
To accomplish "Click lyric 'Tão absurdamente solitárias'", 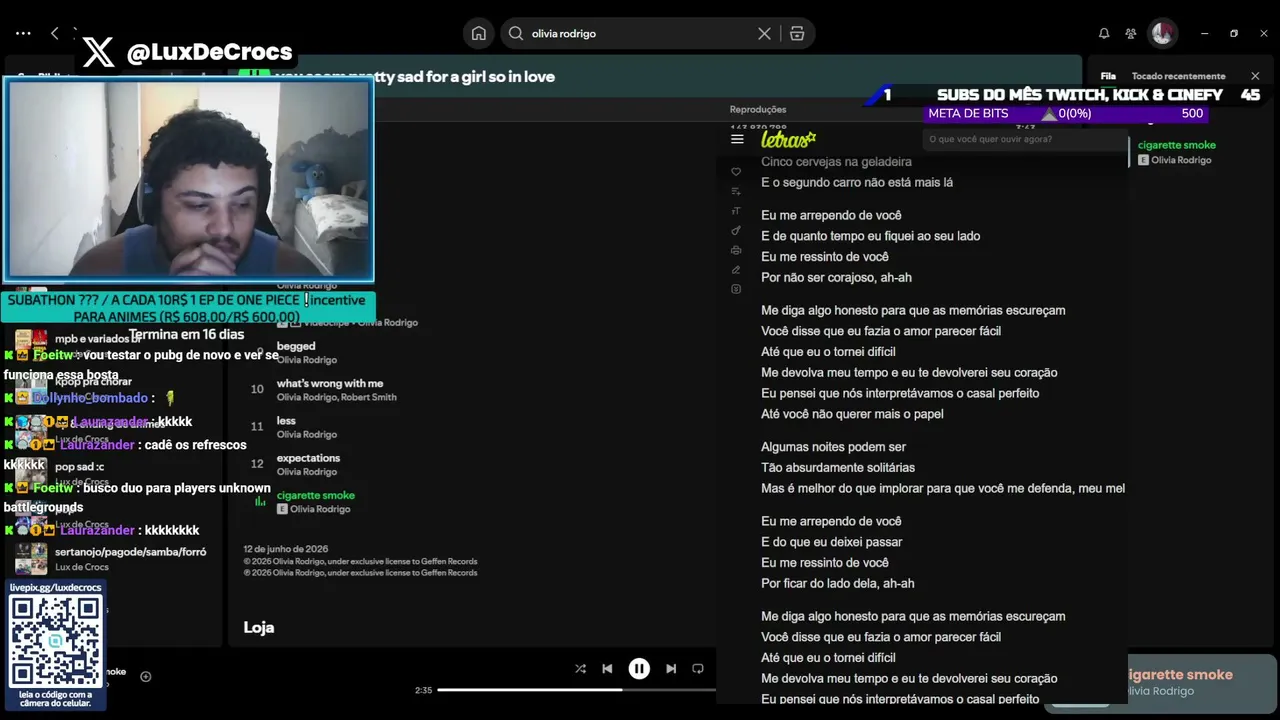I will click(x=838, y=468).
